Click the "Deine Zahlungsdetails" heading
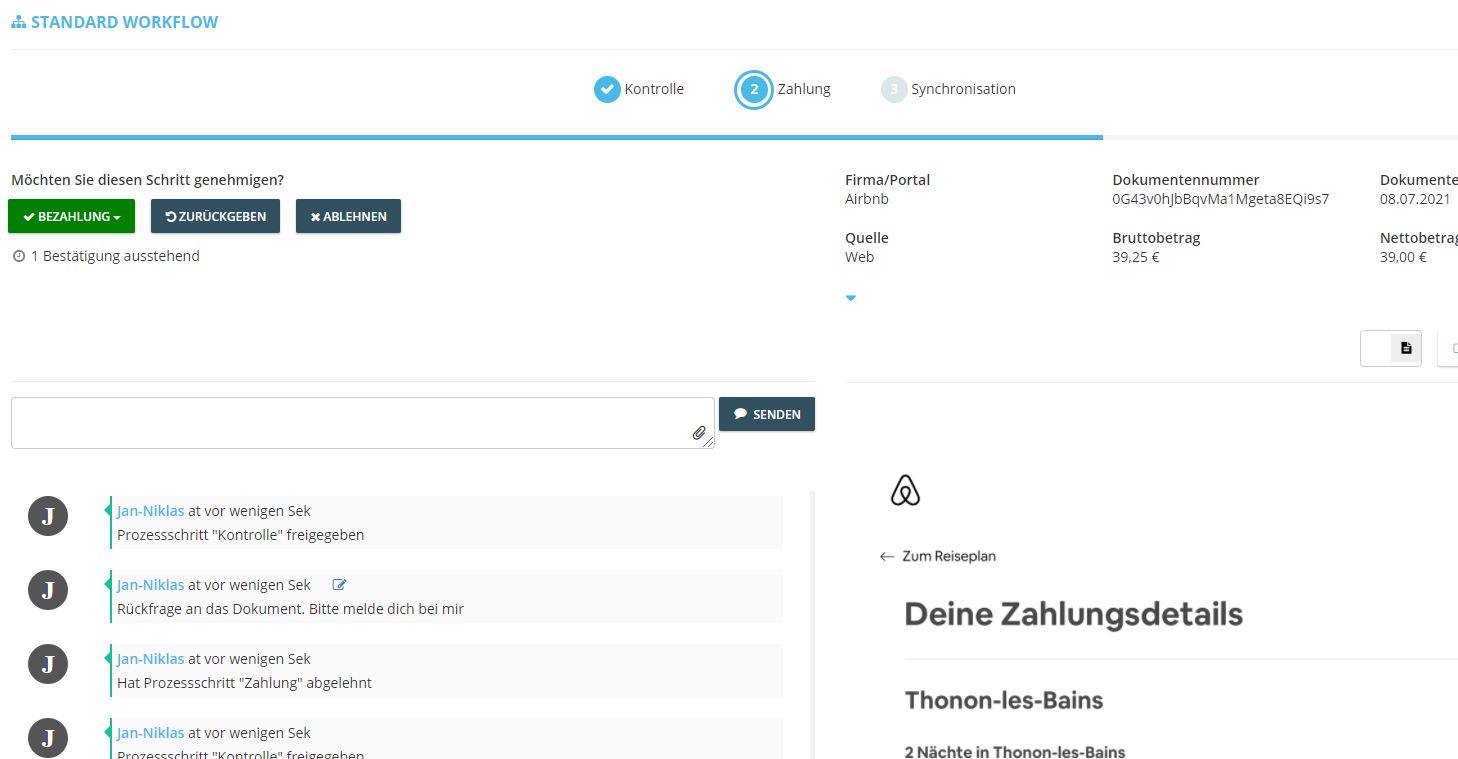1458x759 pixels. coord(1074,614)
